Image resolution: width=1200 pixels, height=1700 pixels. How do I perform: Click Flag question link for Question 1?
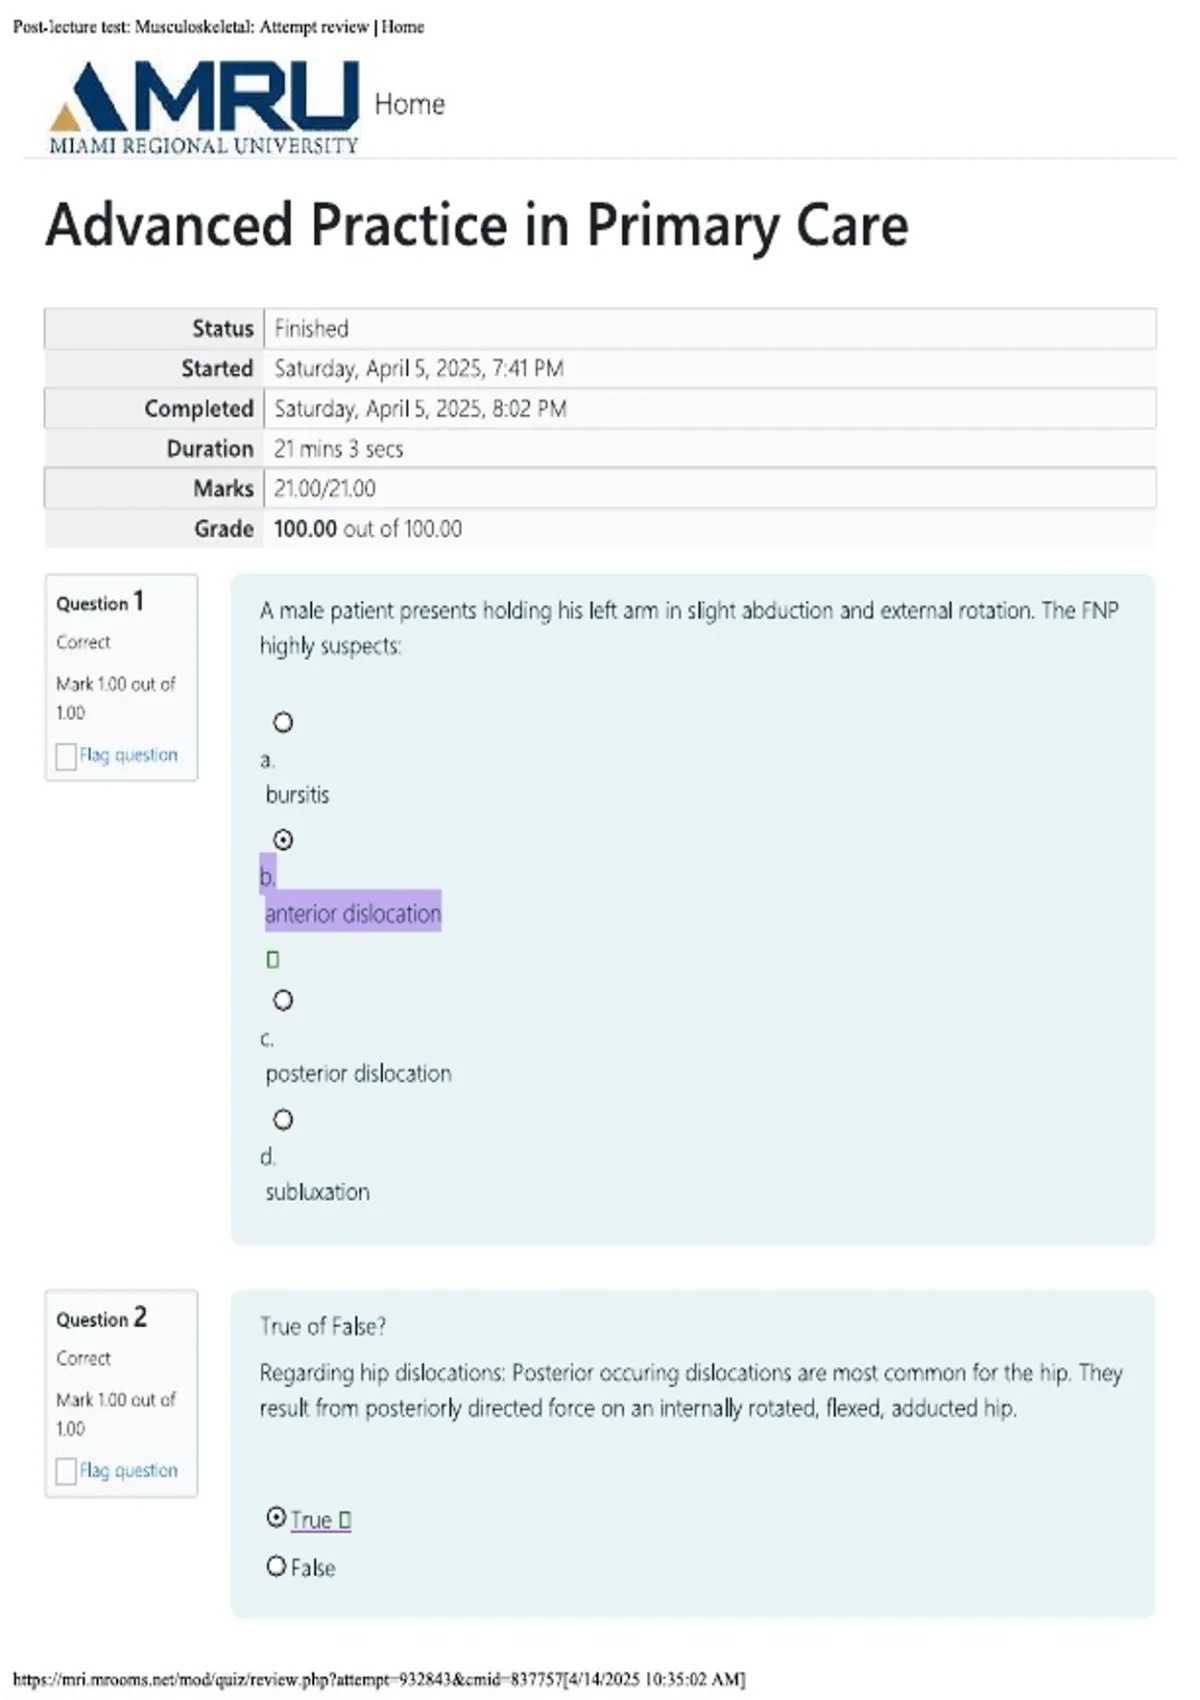point(129,755)
